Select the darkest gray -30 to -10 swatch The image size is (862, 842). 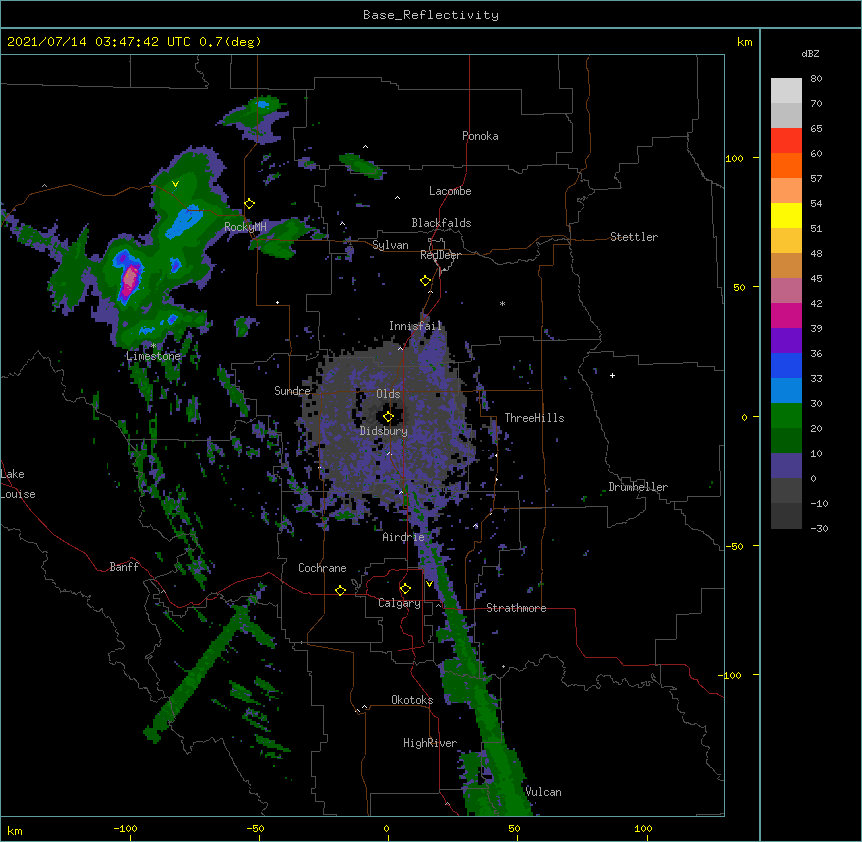click(x=786, y=516)
